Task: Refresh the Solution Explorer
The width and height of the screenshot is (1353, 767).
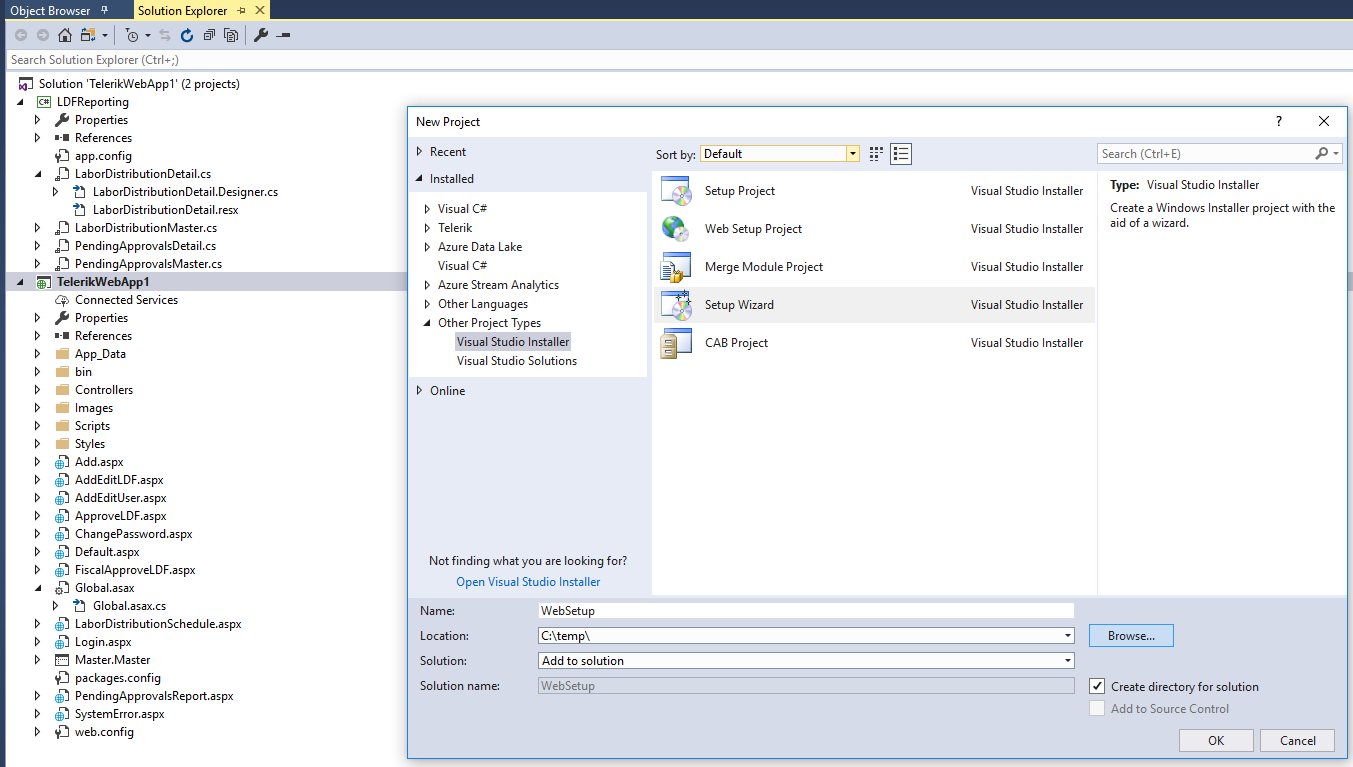Action: click(187, 35)
